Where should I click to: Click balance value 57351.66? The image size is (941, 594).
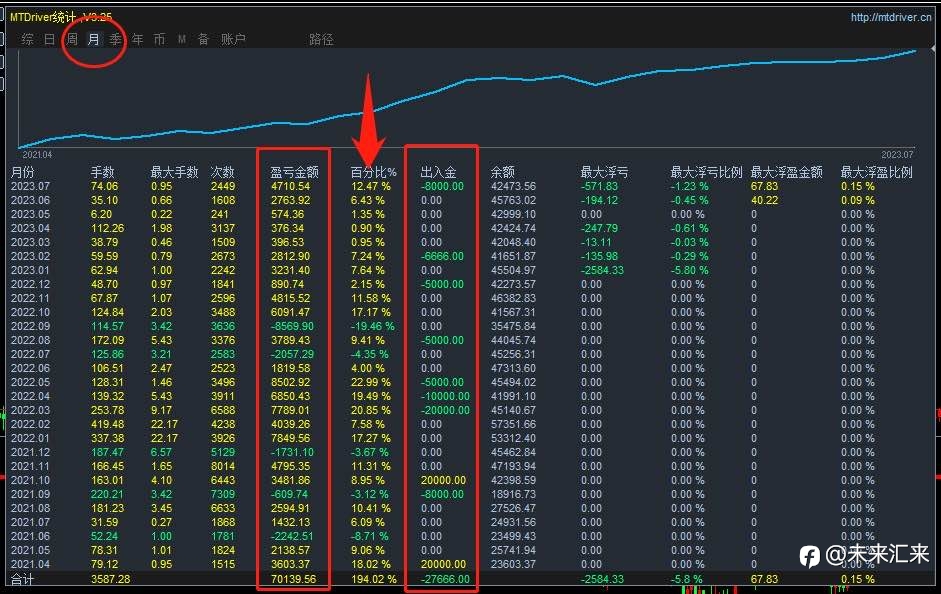[513, 424]
